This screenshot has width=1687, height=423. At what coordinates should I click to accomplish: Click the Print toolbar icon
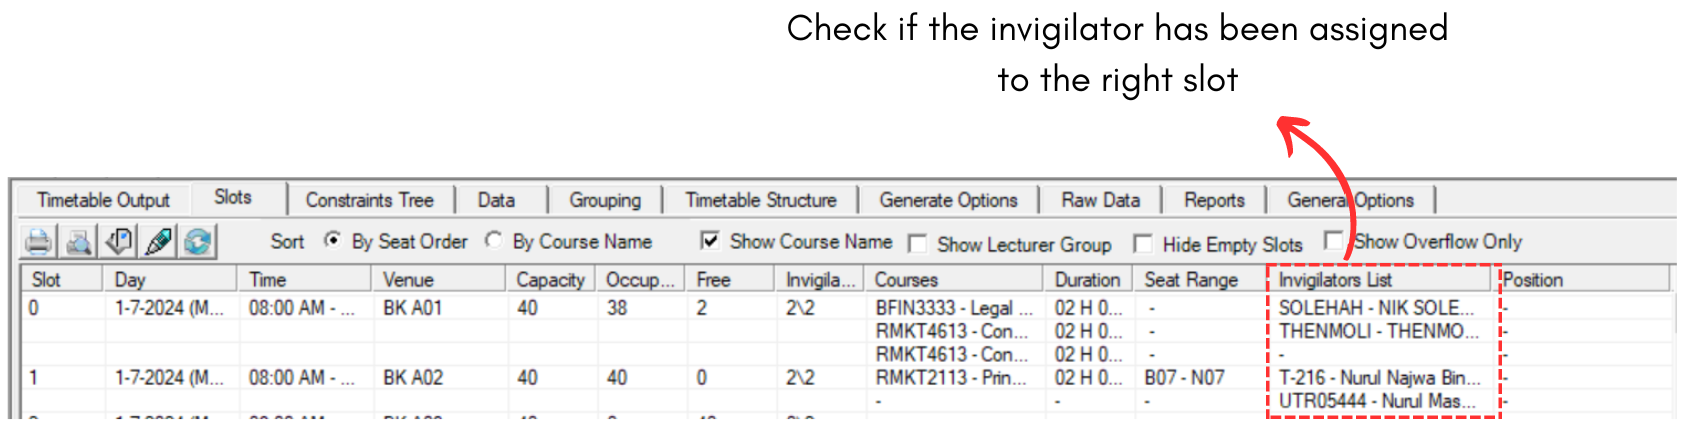(39, 242)
